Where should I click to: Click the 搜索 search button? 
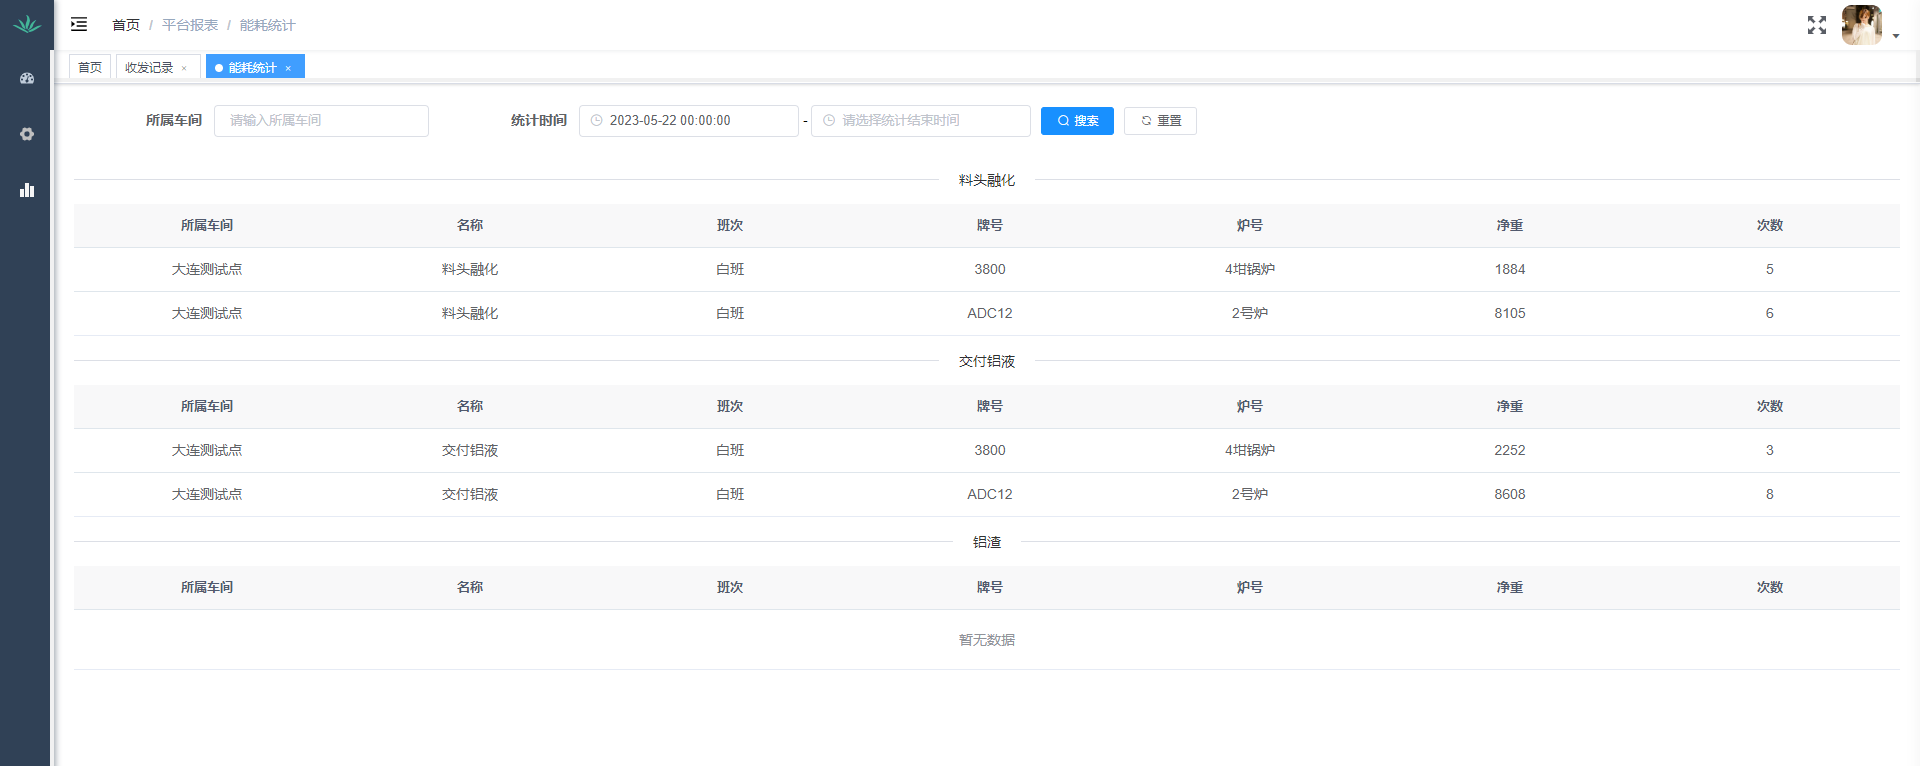pos(1077,121)
